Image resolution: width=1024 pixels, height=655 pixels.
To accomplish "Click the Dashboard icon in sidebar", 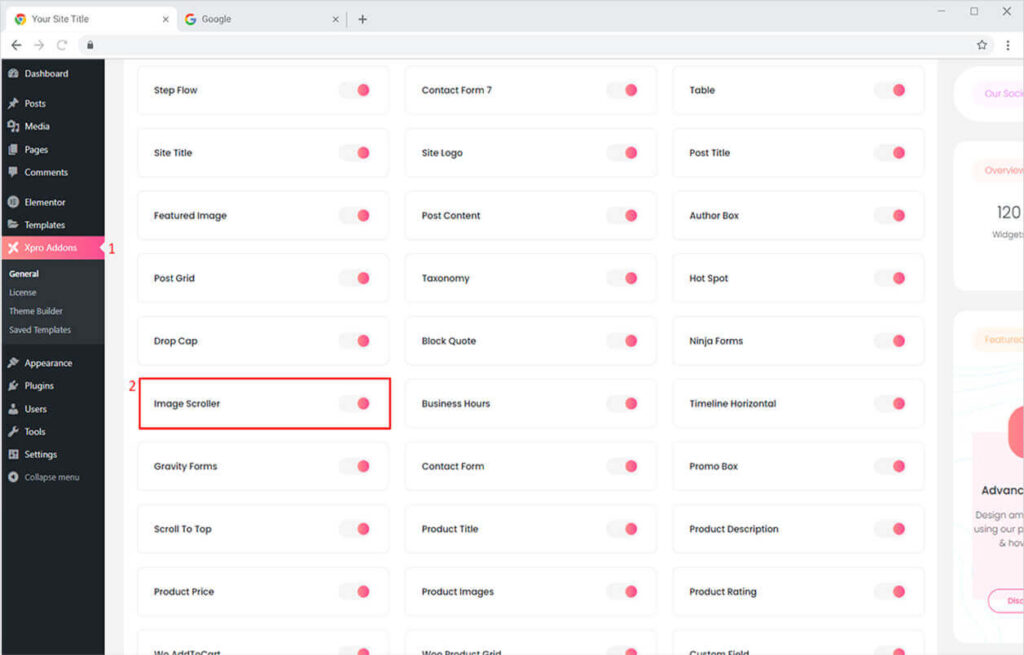I will pyautogui.click(x=13, y=74).
